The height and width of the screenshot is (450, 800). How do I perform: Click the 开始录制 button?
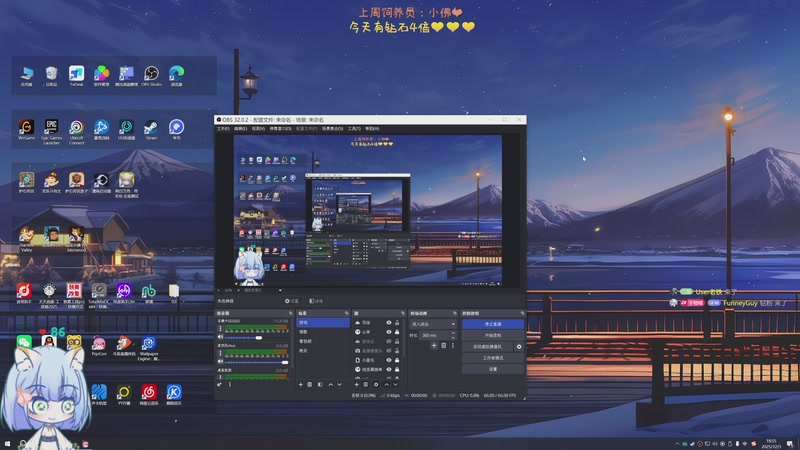coord(493,336)
